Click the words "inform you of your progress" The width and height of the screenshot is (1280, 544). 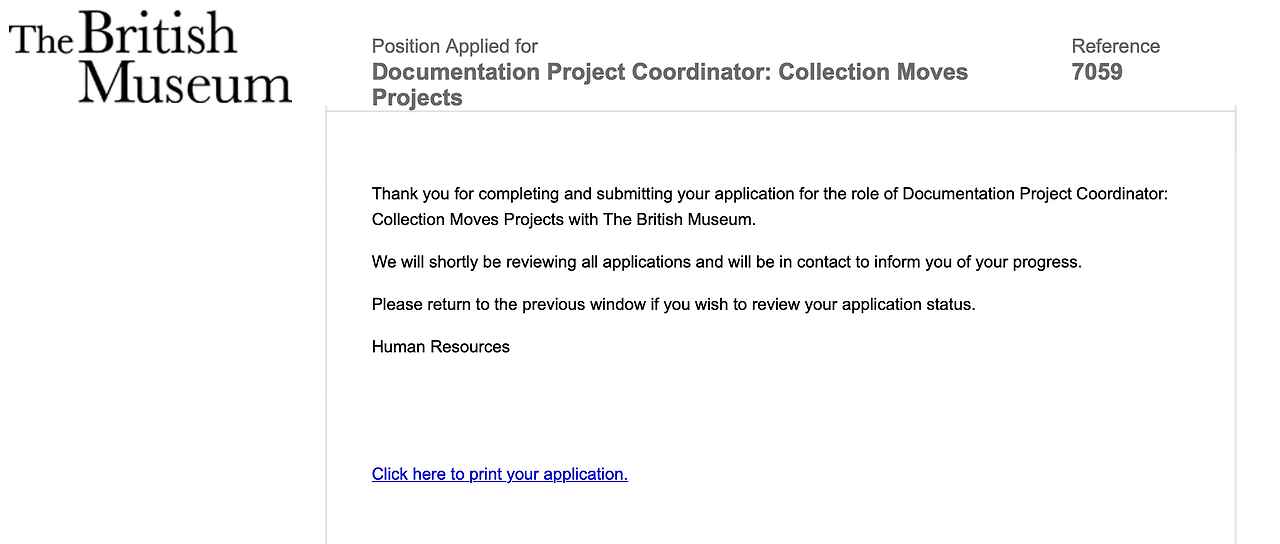pyautogui.click(x=978, y=262)
